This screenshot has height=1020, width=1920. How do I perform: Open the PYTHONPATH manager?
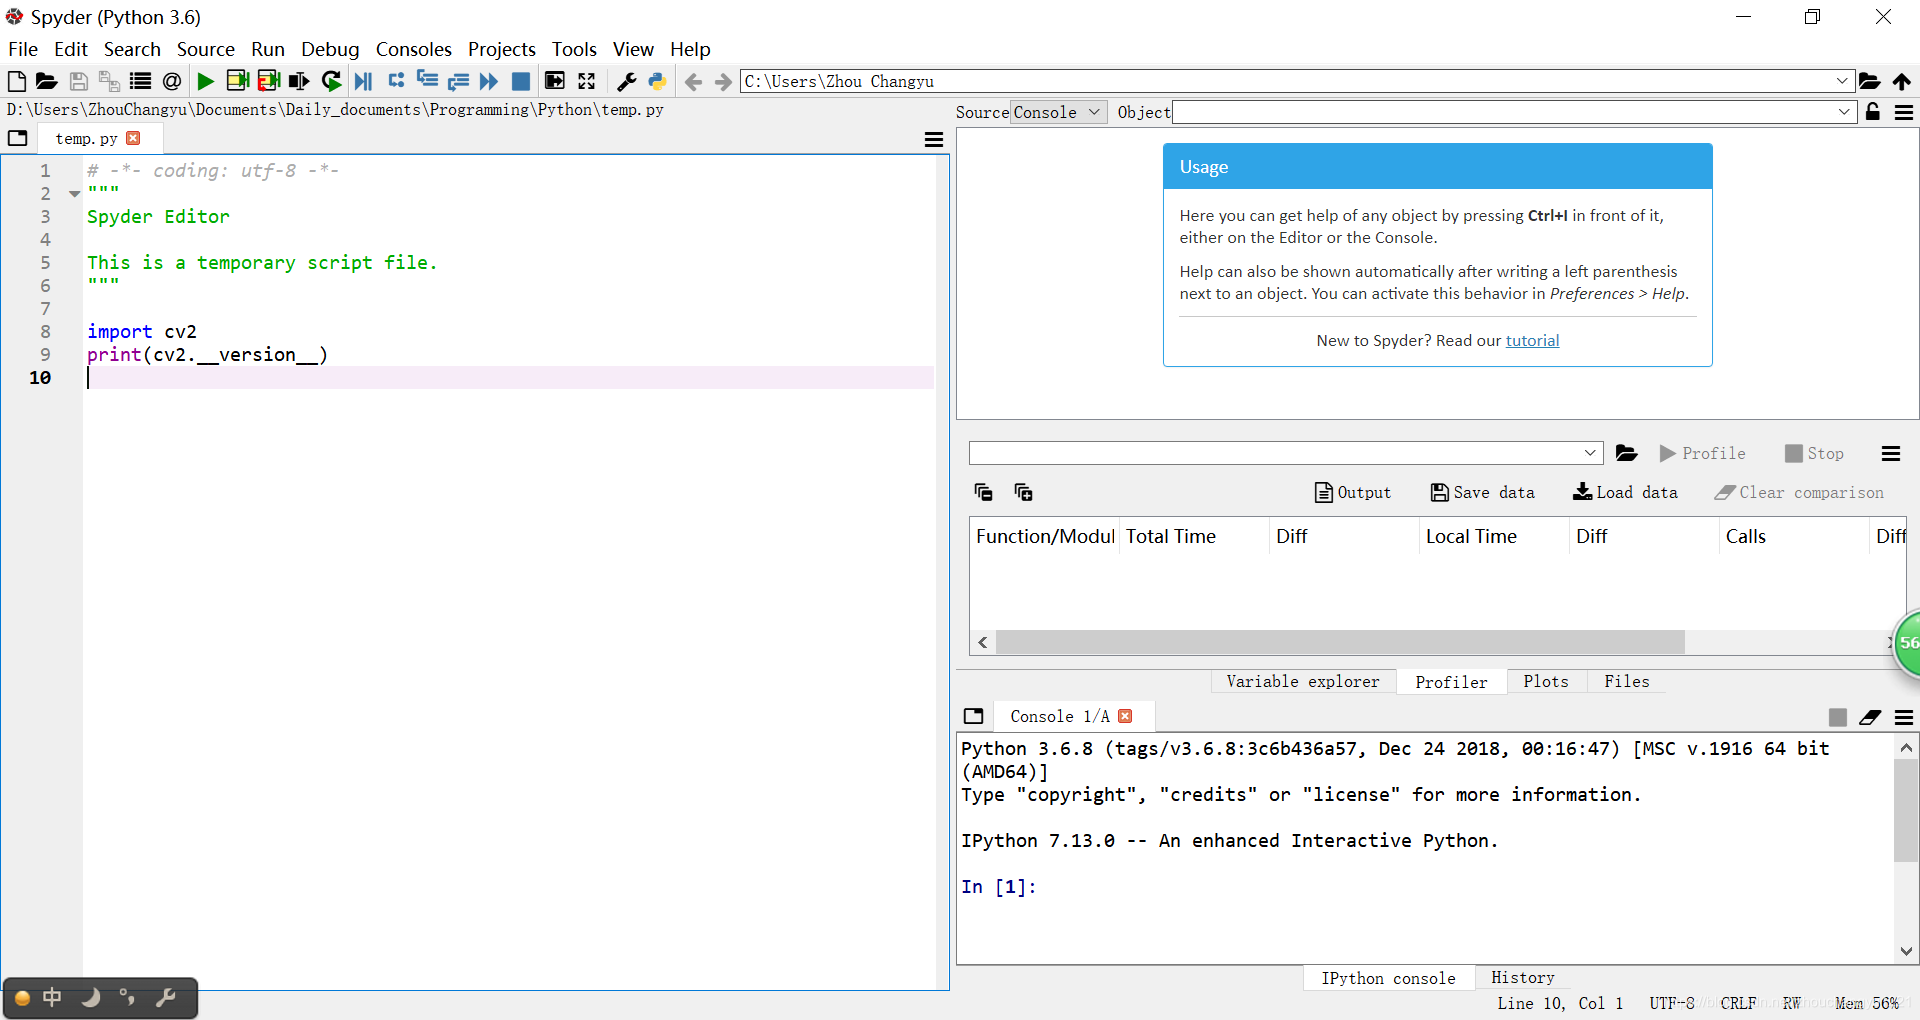click(x=657, y=81)
